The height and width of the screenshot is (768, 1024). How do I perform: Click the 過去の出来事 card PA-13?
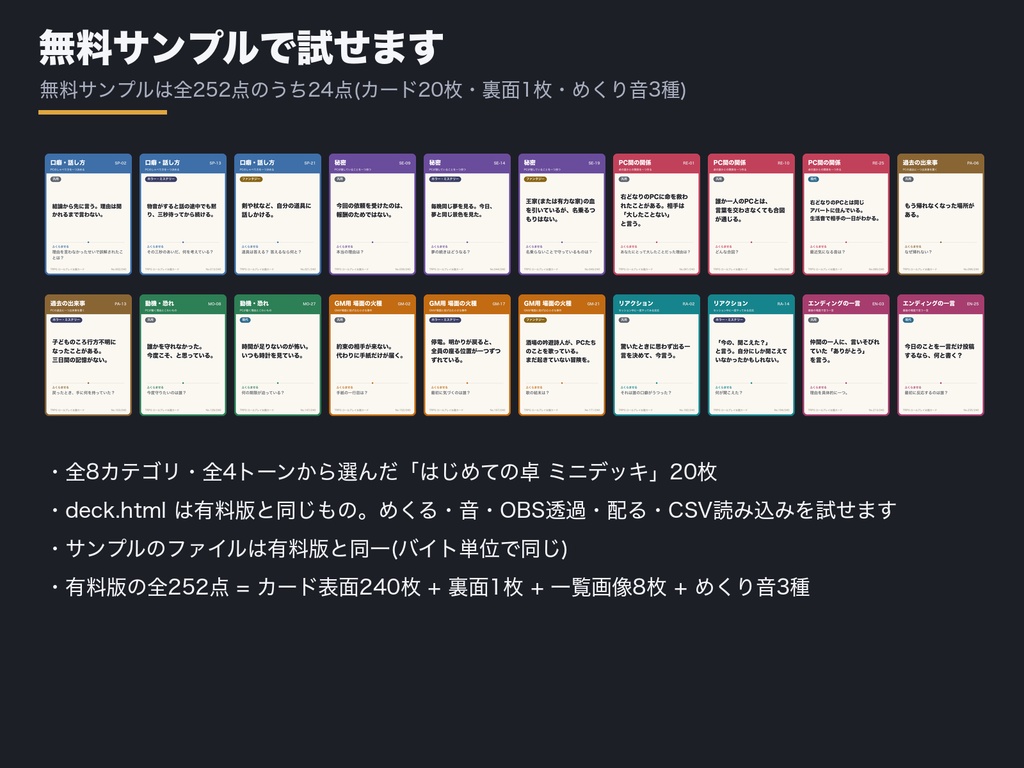pyautogui.click(x=88, y=355)
